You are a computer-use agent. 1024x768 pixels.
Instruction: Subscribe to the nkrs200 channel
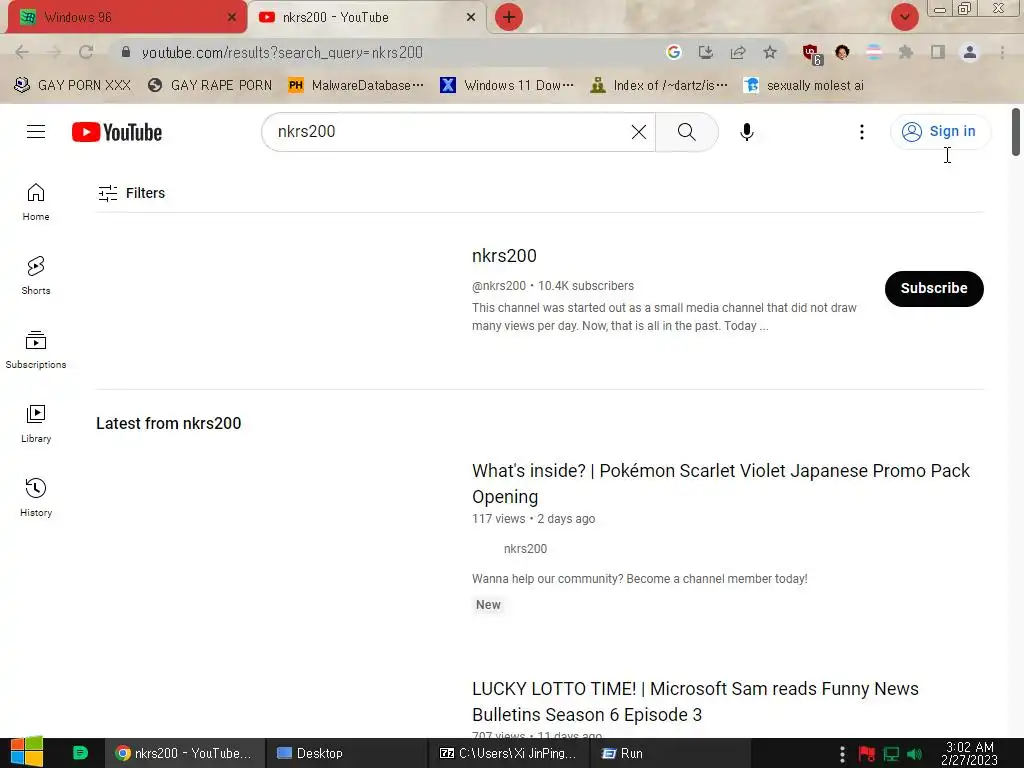pyautogui.click(x=934, y=289)
